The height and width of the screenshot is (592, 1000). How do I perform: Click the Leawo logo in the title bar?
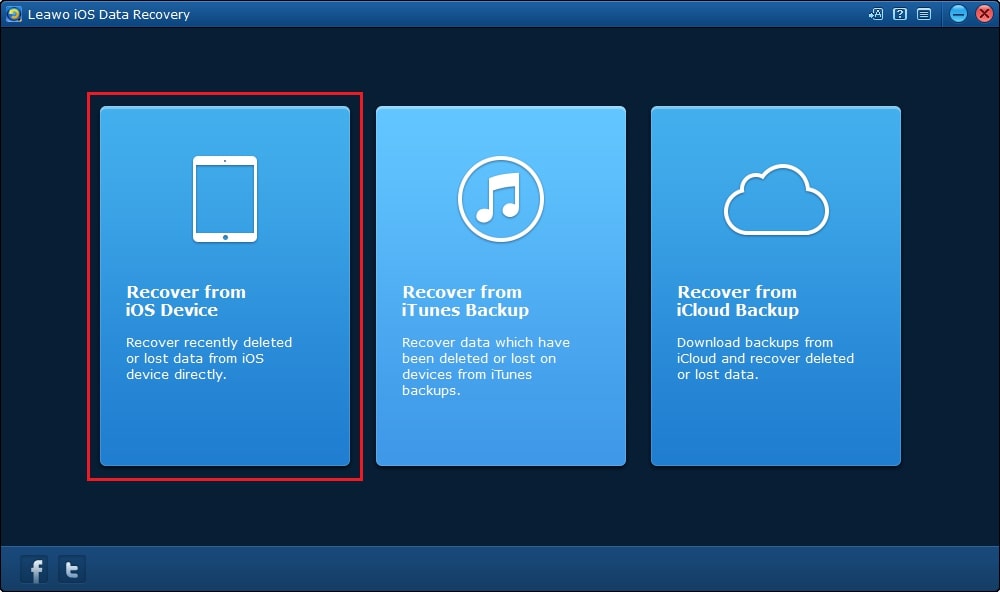12,14
